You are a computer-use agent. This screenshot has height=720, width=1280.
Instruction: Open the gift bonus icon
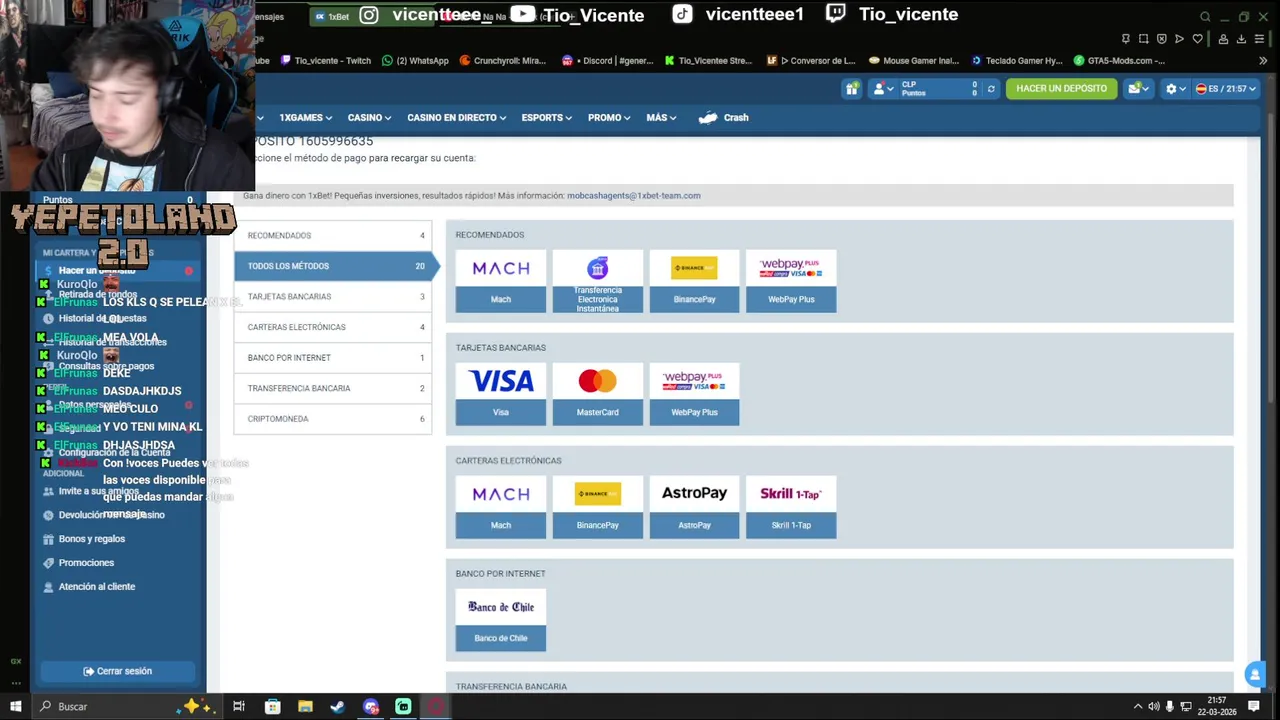(852, 89)
